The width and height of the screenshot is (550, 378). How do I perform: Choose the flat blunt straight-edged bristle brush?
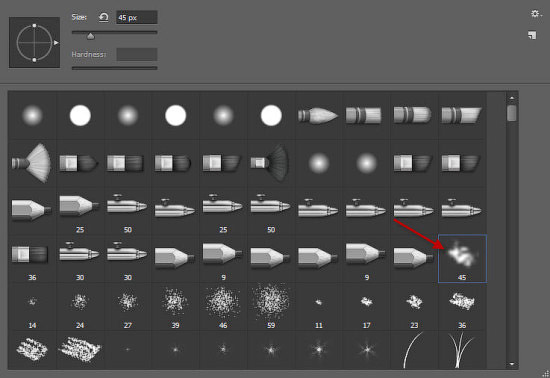[x=365, y=115]
